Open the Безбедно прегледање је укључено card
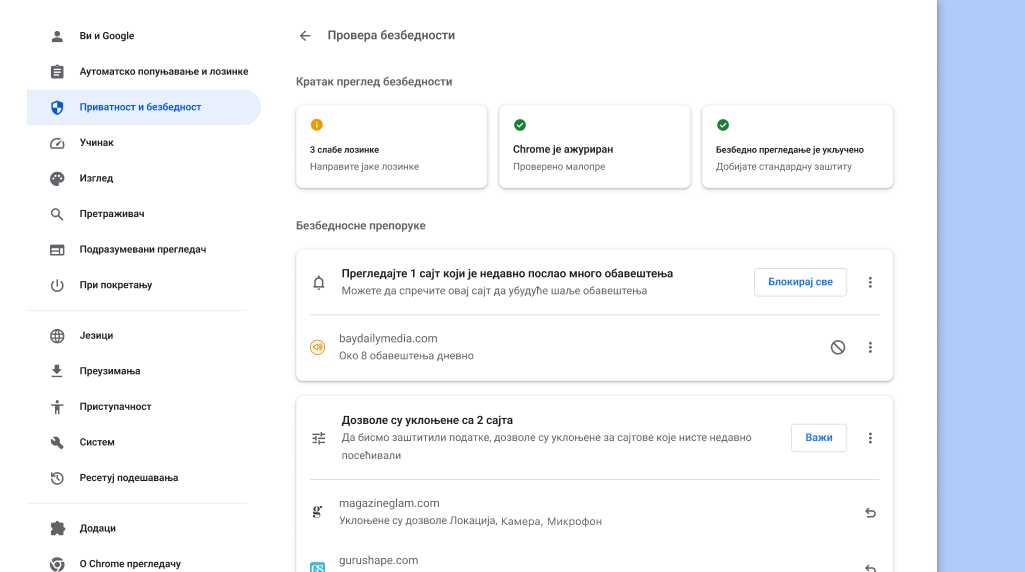 coord(798,146)
